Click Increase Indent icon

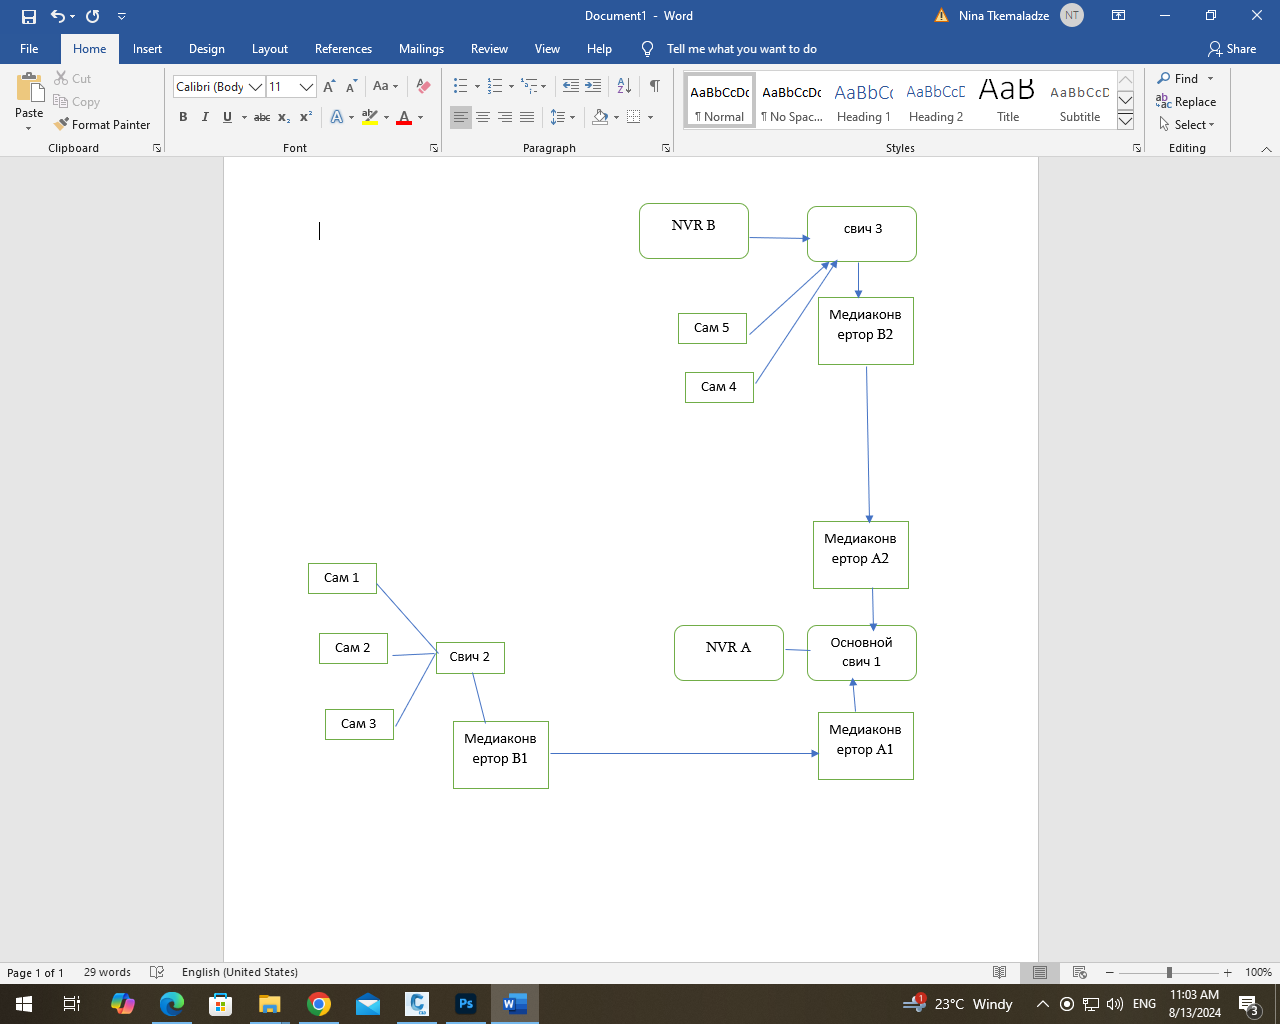(x=593, y=86)
